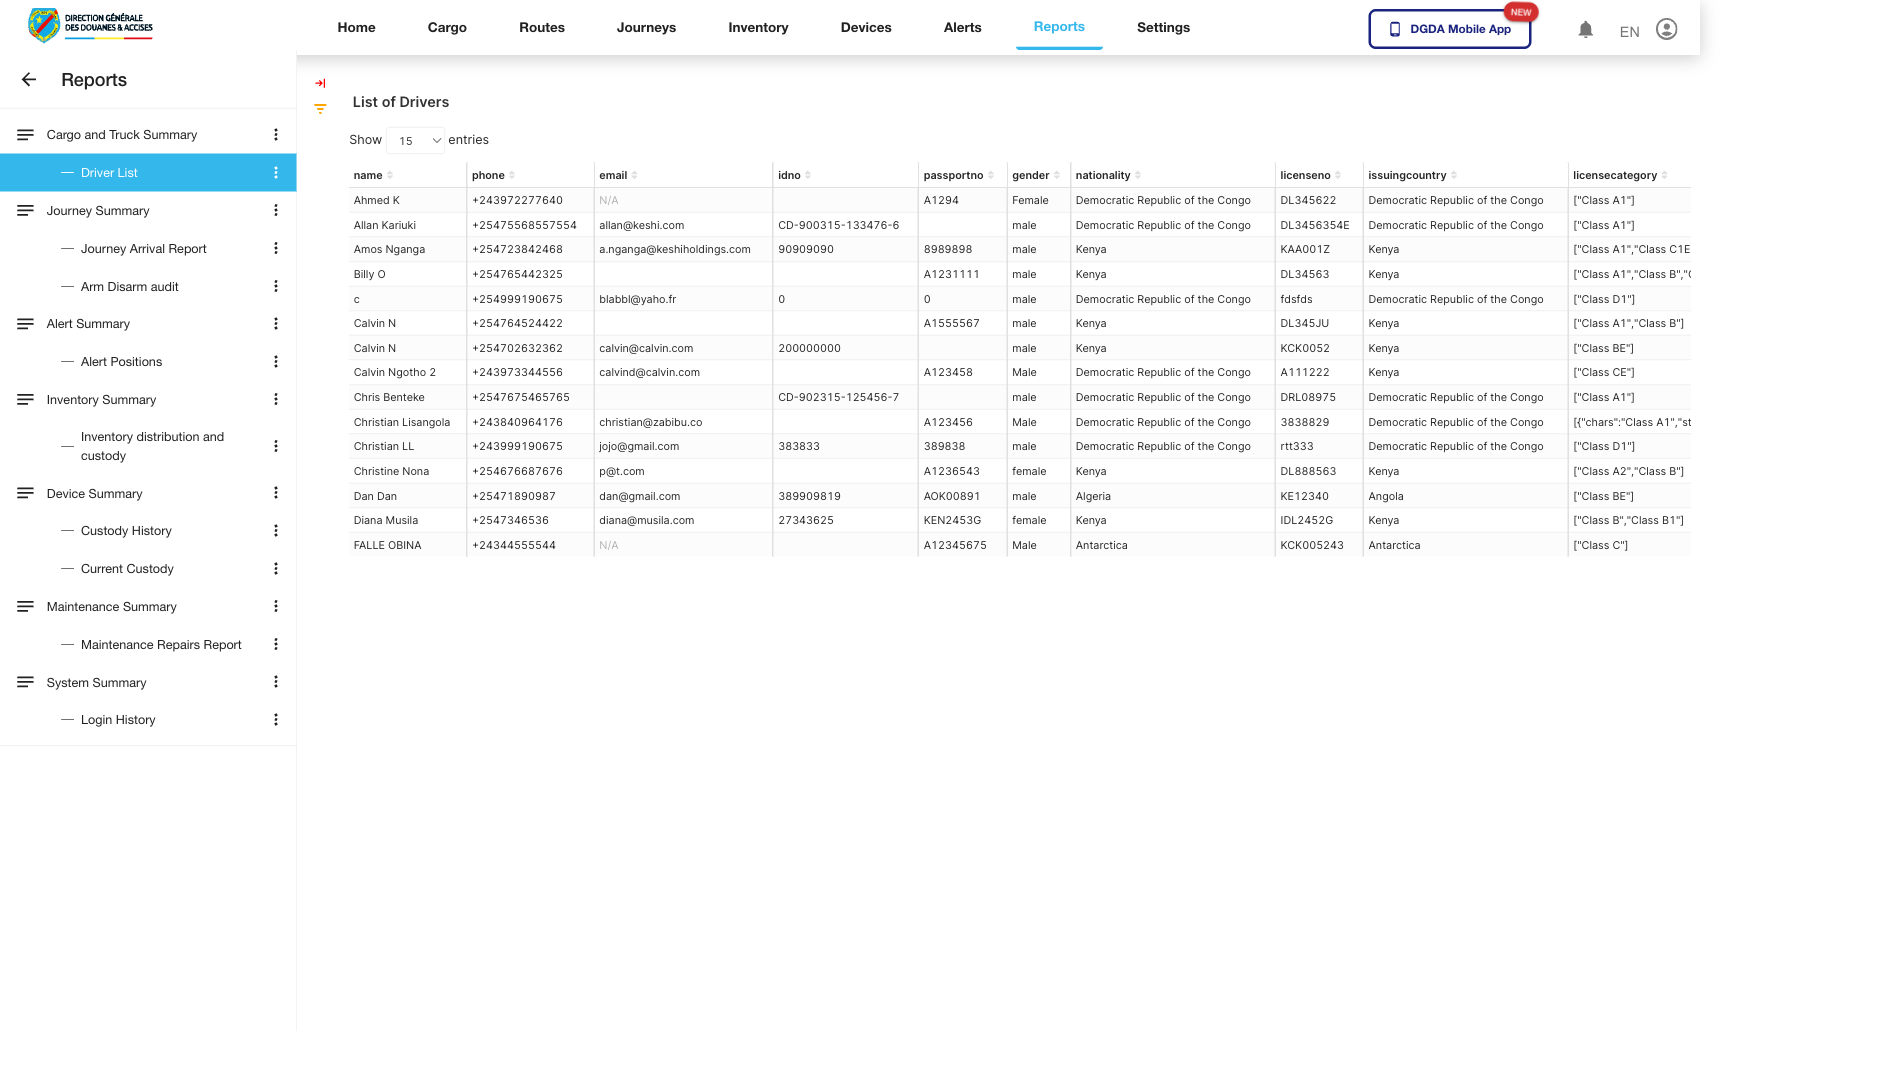Image resolution: width=1889 pixels, height=1089 pixels.
Task: Open the notifications bell
Action: click(x=1585, y=30)
